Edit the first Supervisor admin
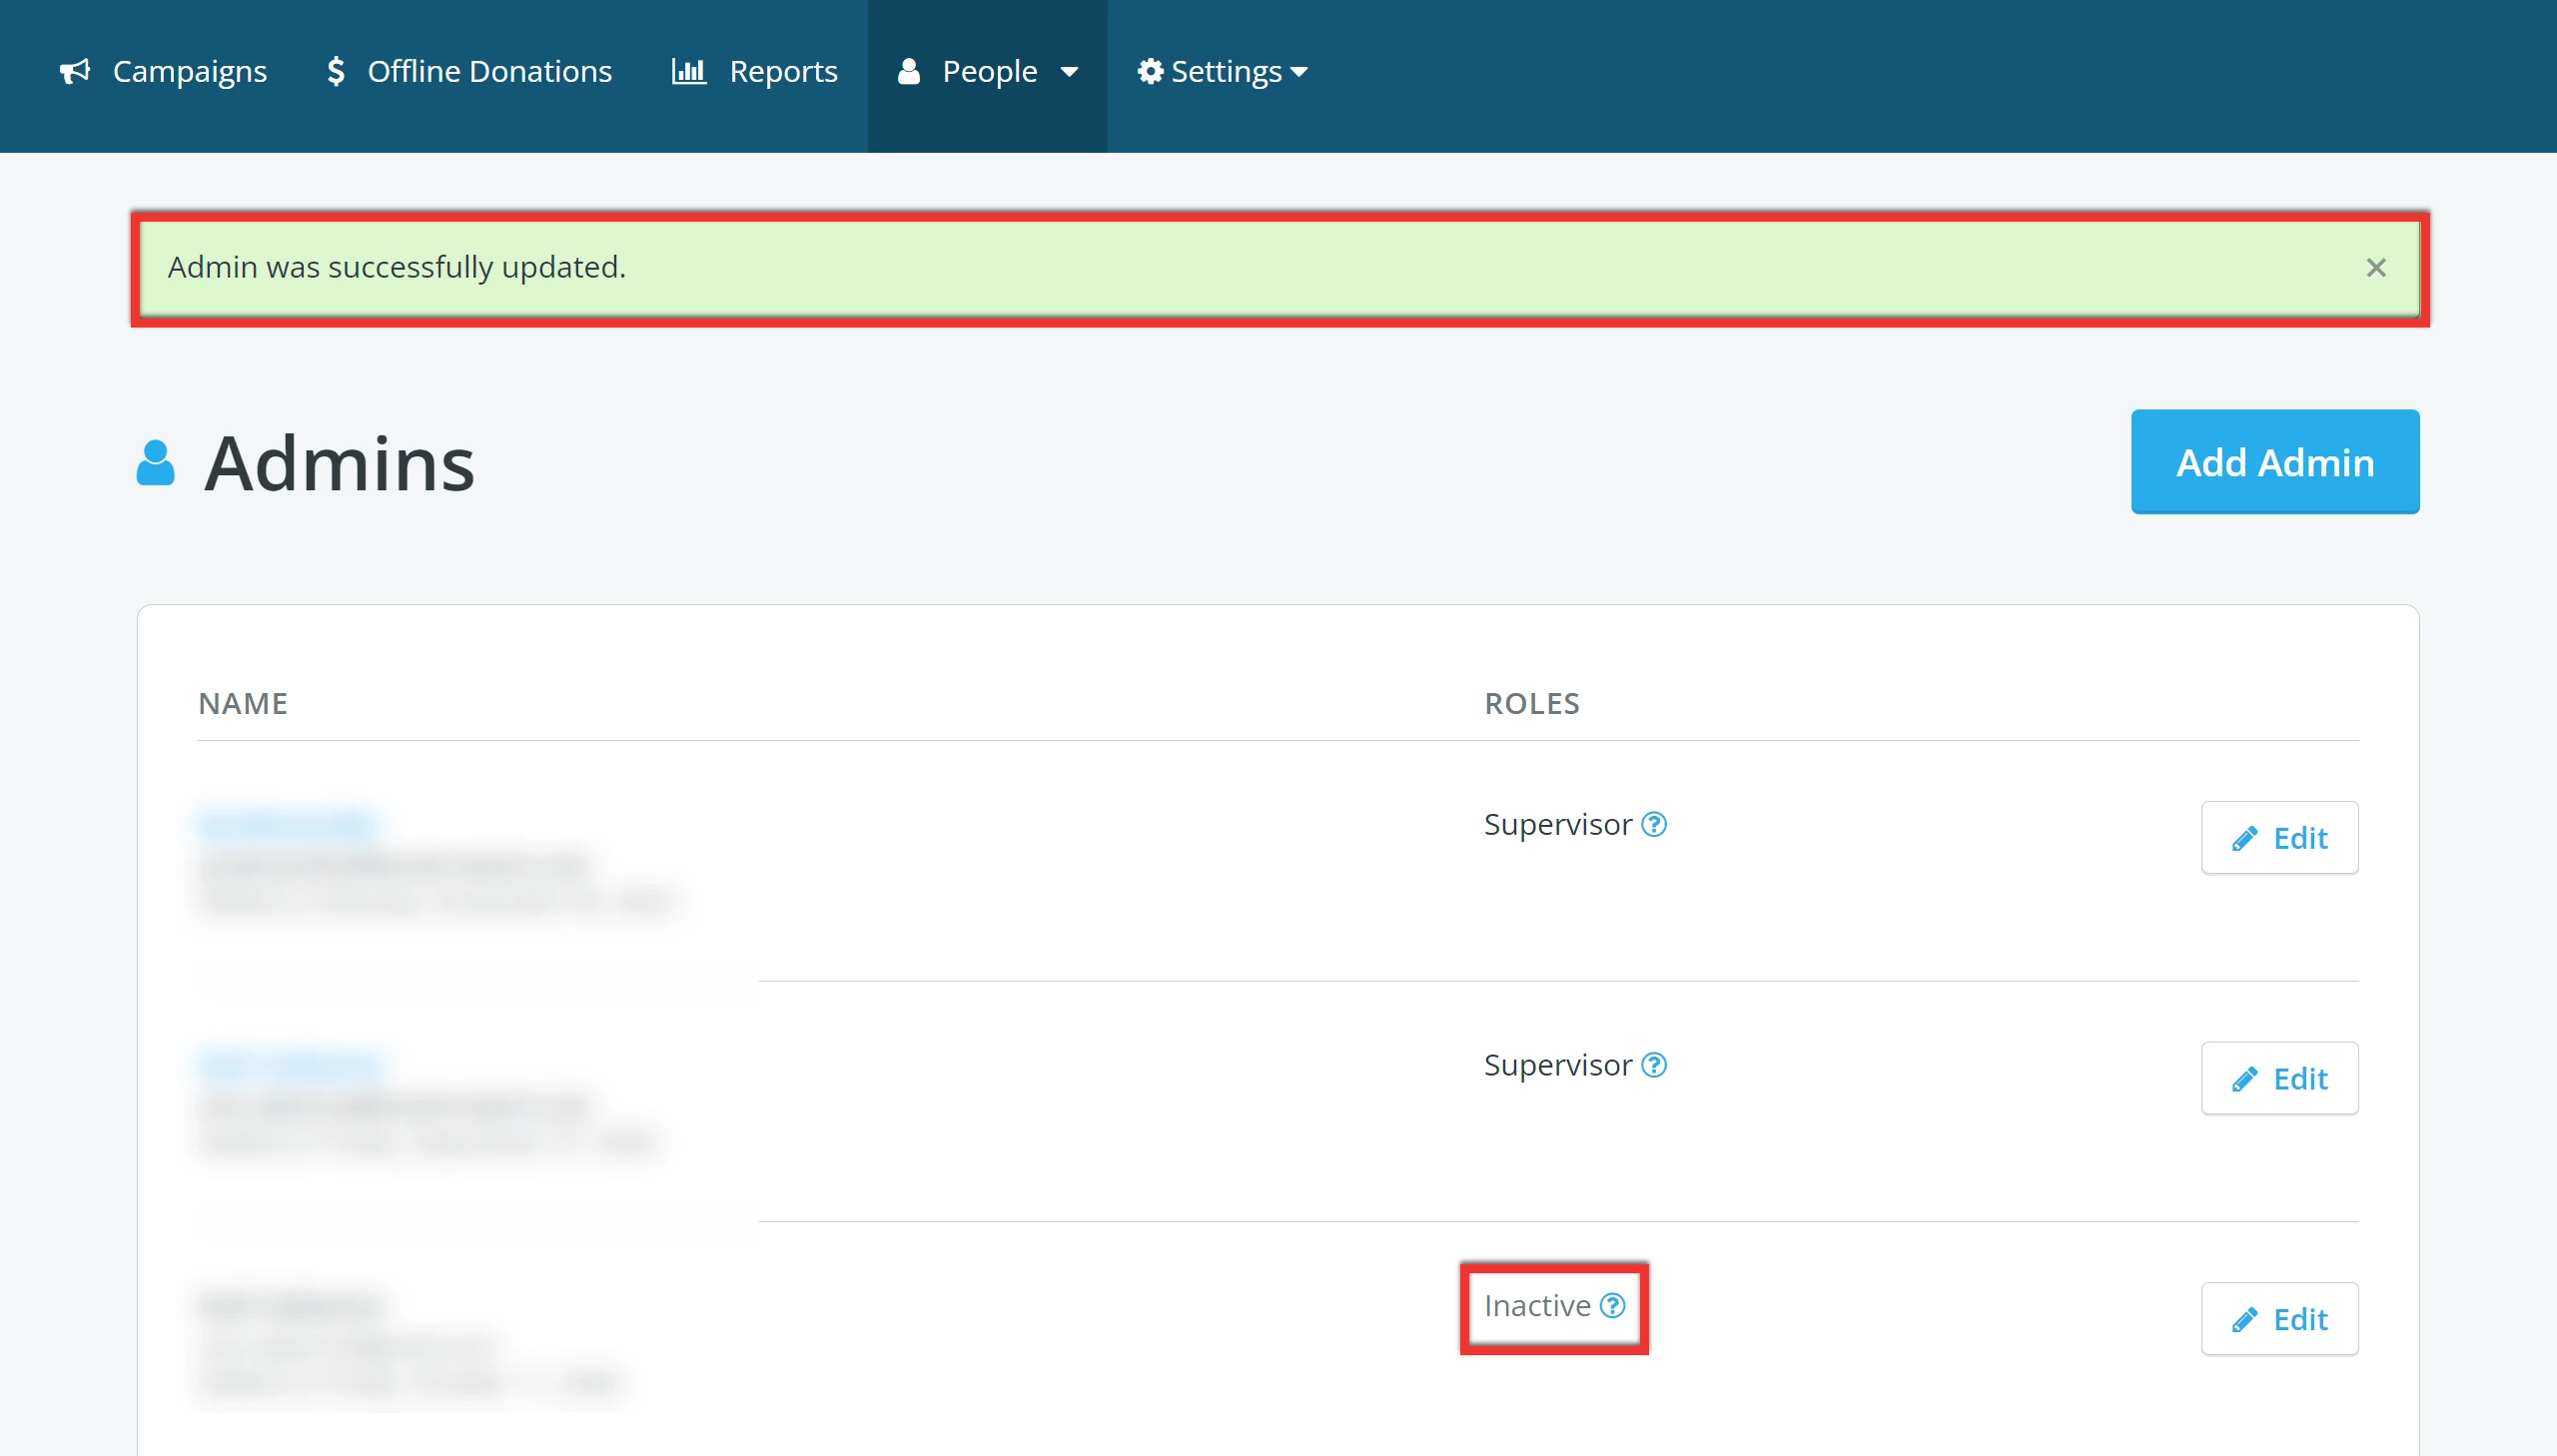2557x1456 pixels. click(x=2279, y=838)
